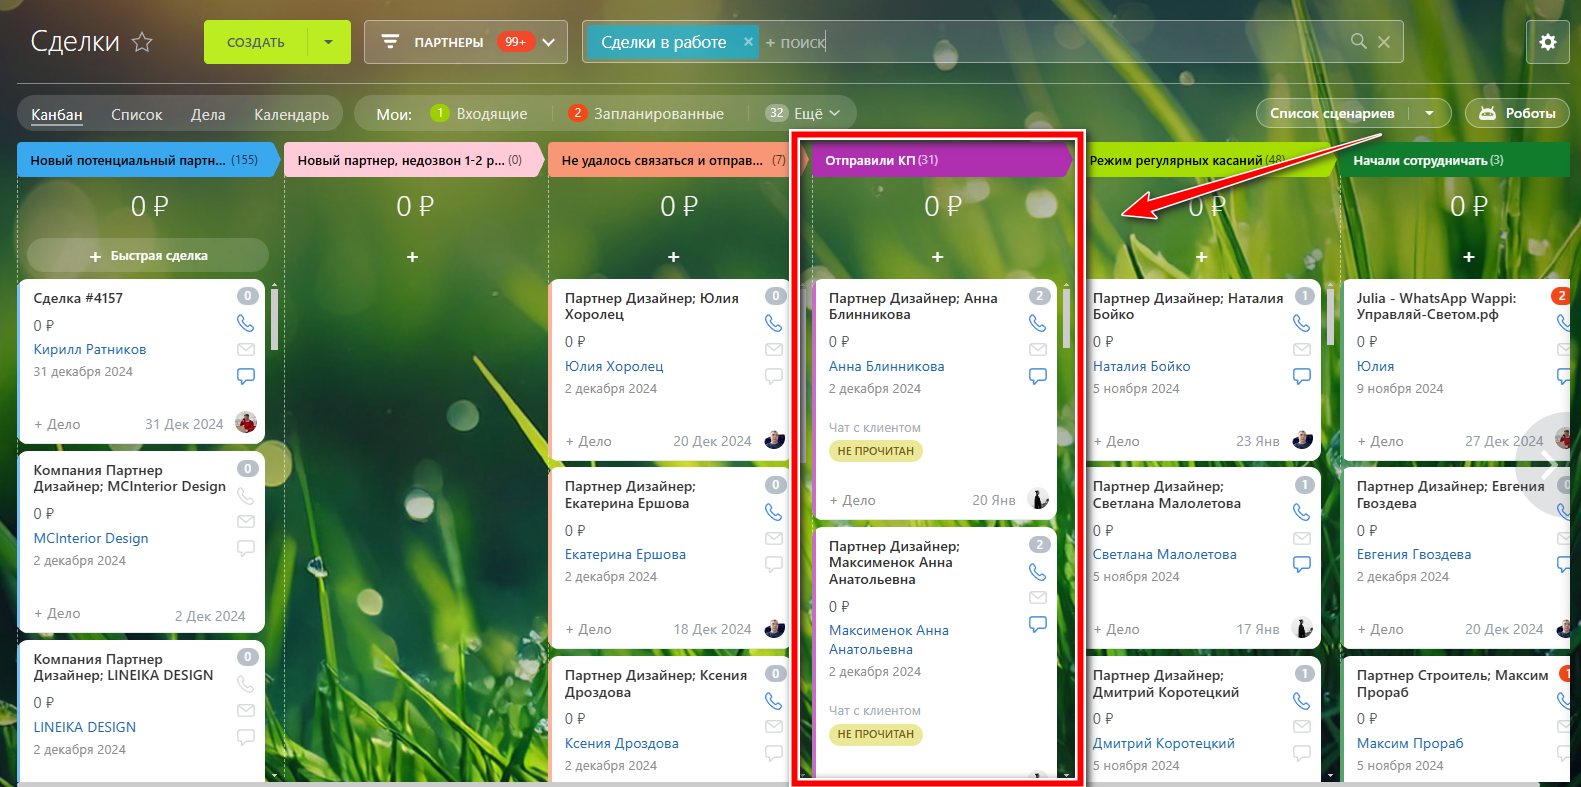Open contact link Максим Прораб
The height and width of the screenshot is (787, 1581).
pos(1410,743)
